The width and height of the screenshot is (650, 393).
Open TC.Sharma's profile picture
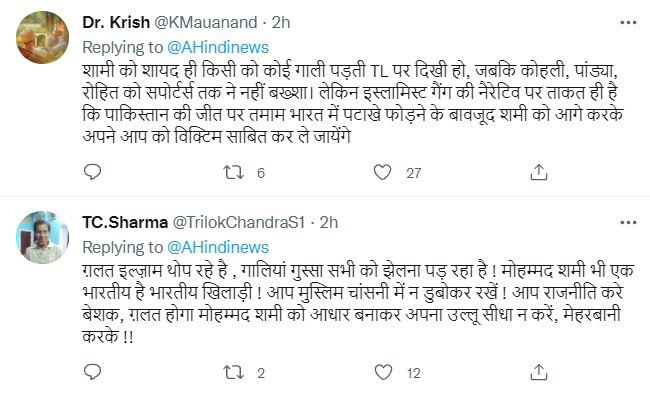42,237
